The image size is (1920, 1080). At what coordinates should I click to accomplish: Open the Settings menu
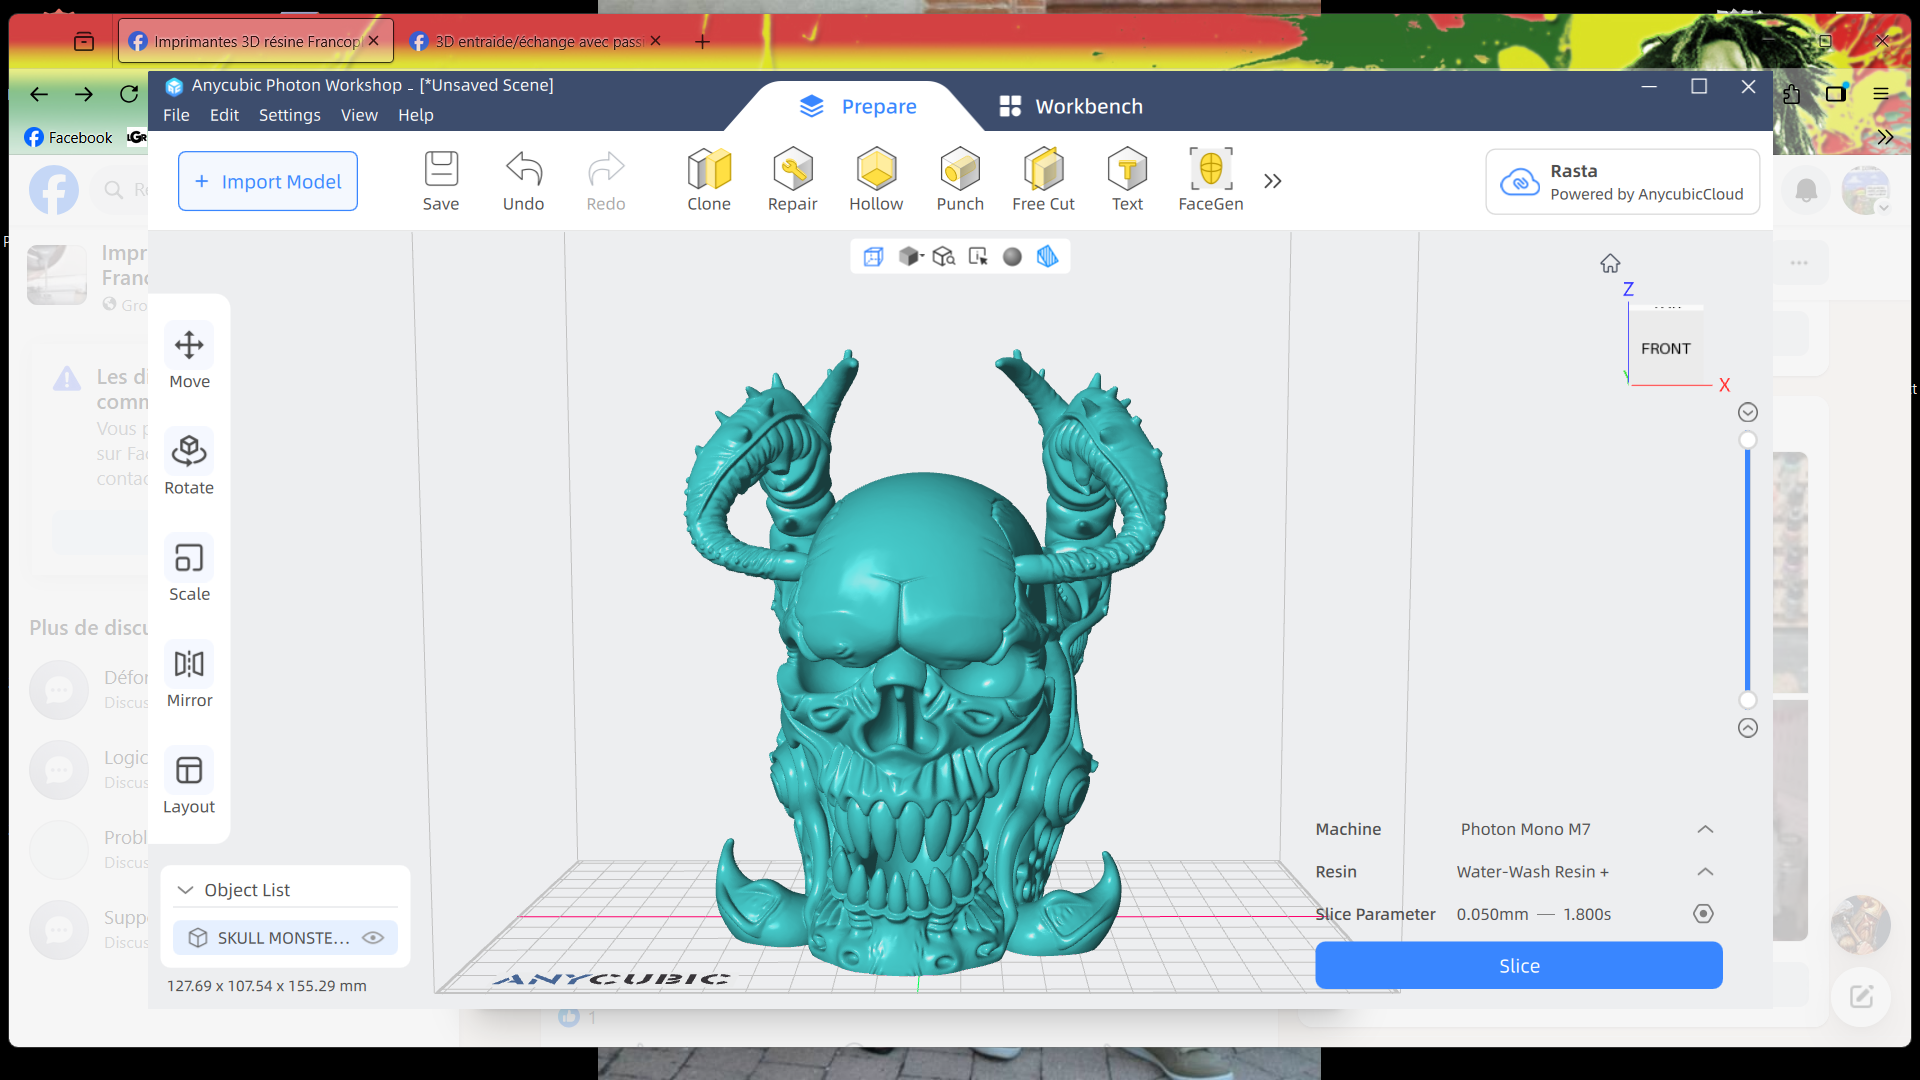point(289,115)
